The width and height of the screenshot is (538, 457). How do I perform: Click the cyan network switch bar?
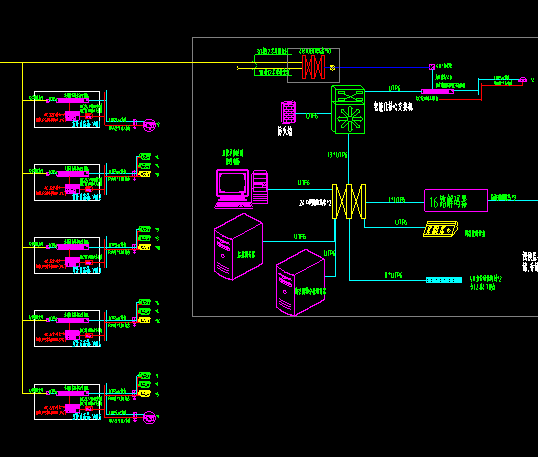tap(444, 280)
